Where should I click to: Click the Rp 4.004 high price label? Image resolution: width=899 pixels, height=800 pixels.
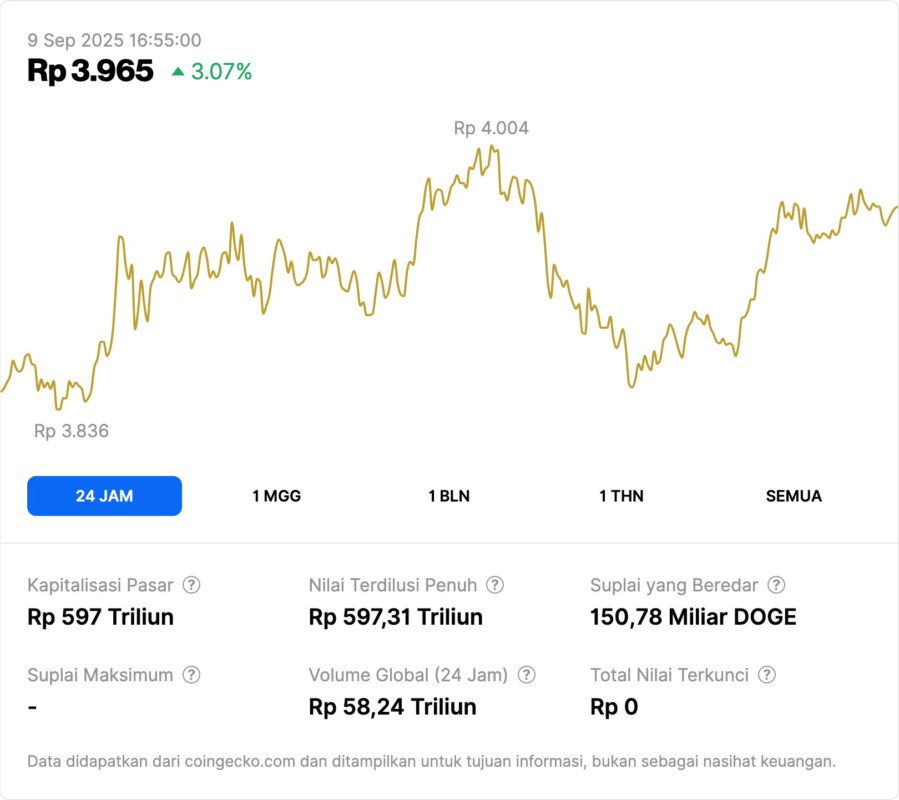491,128
